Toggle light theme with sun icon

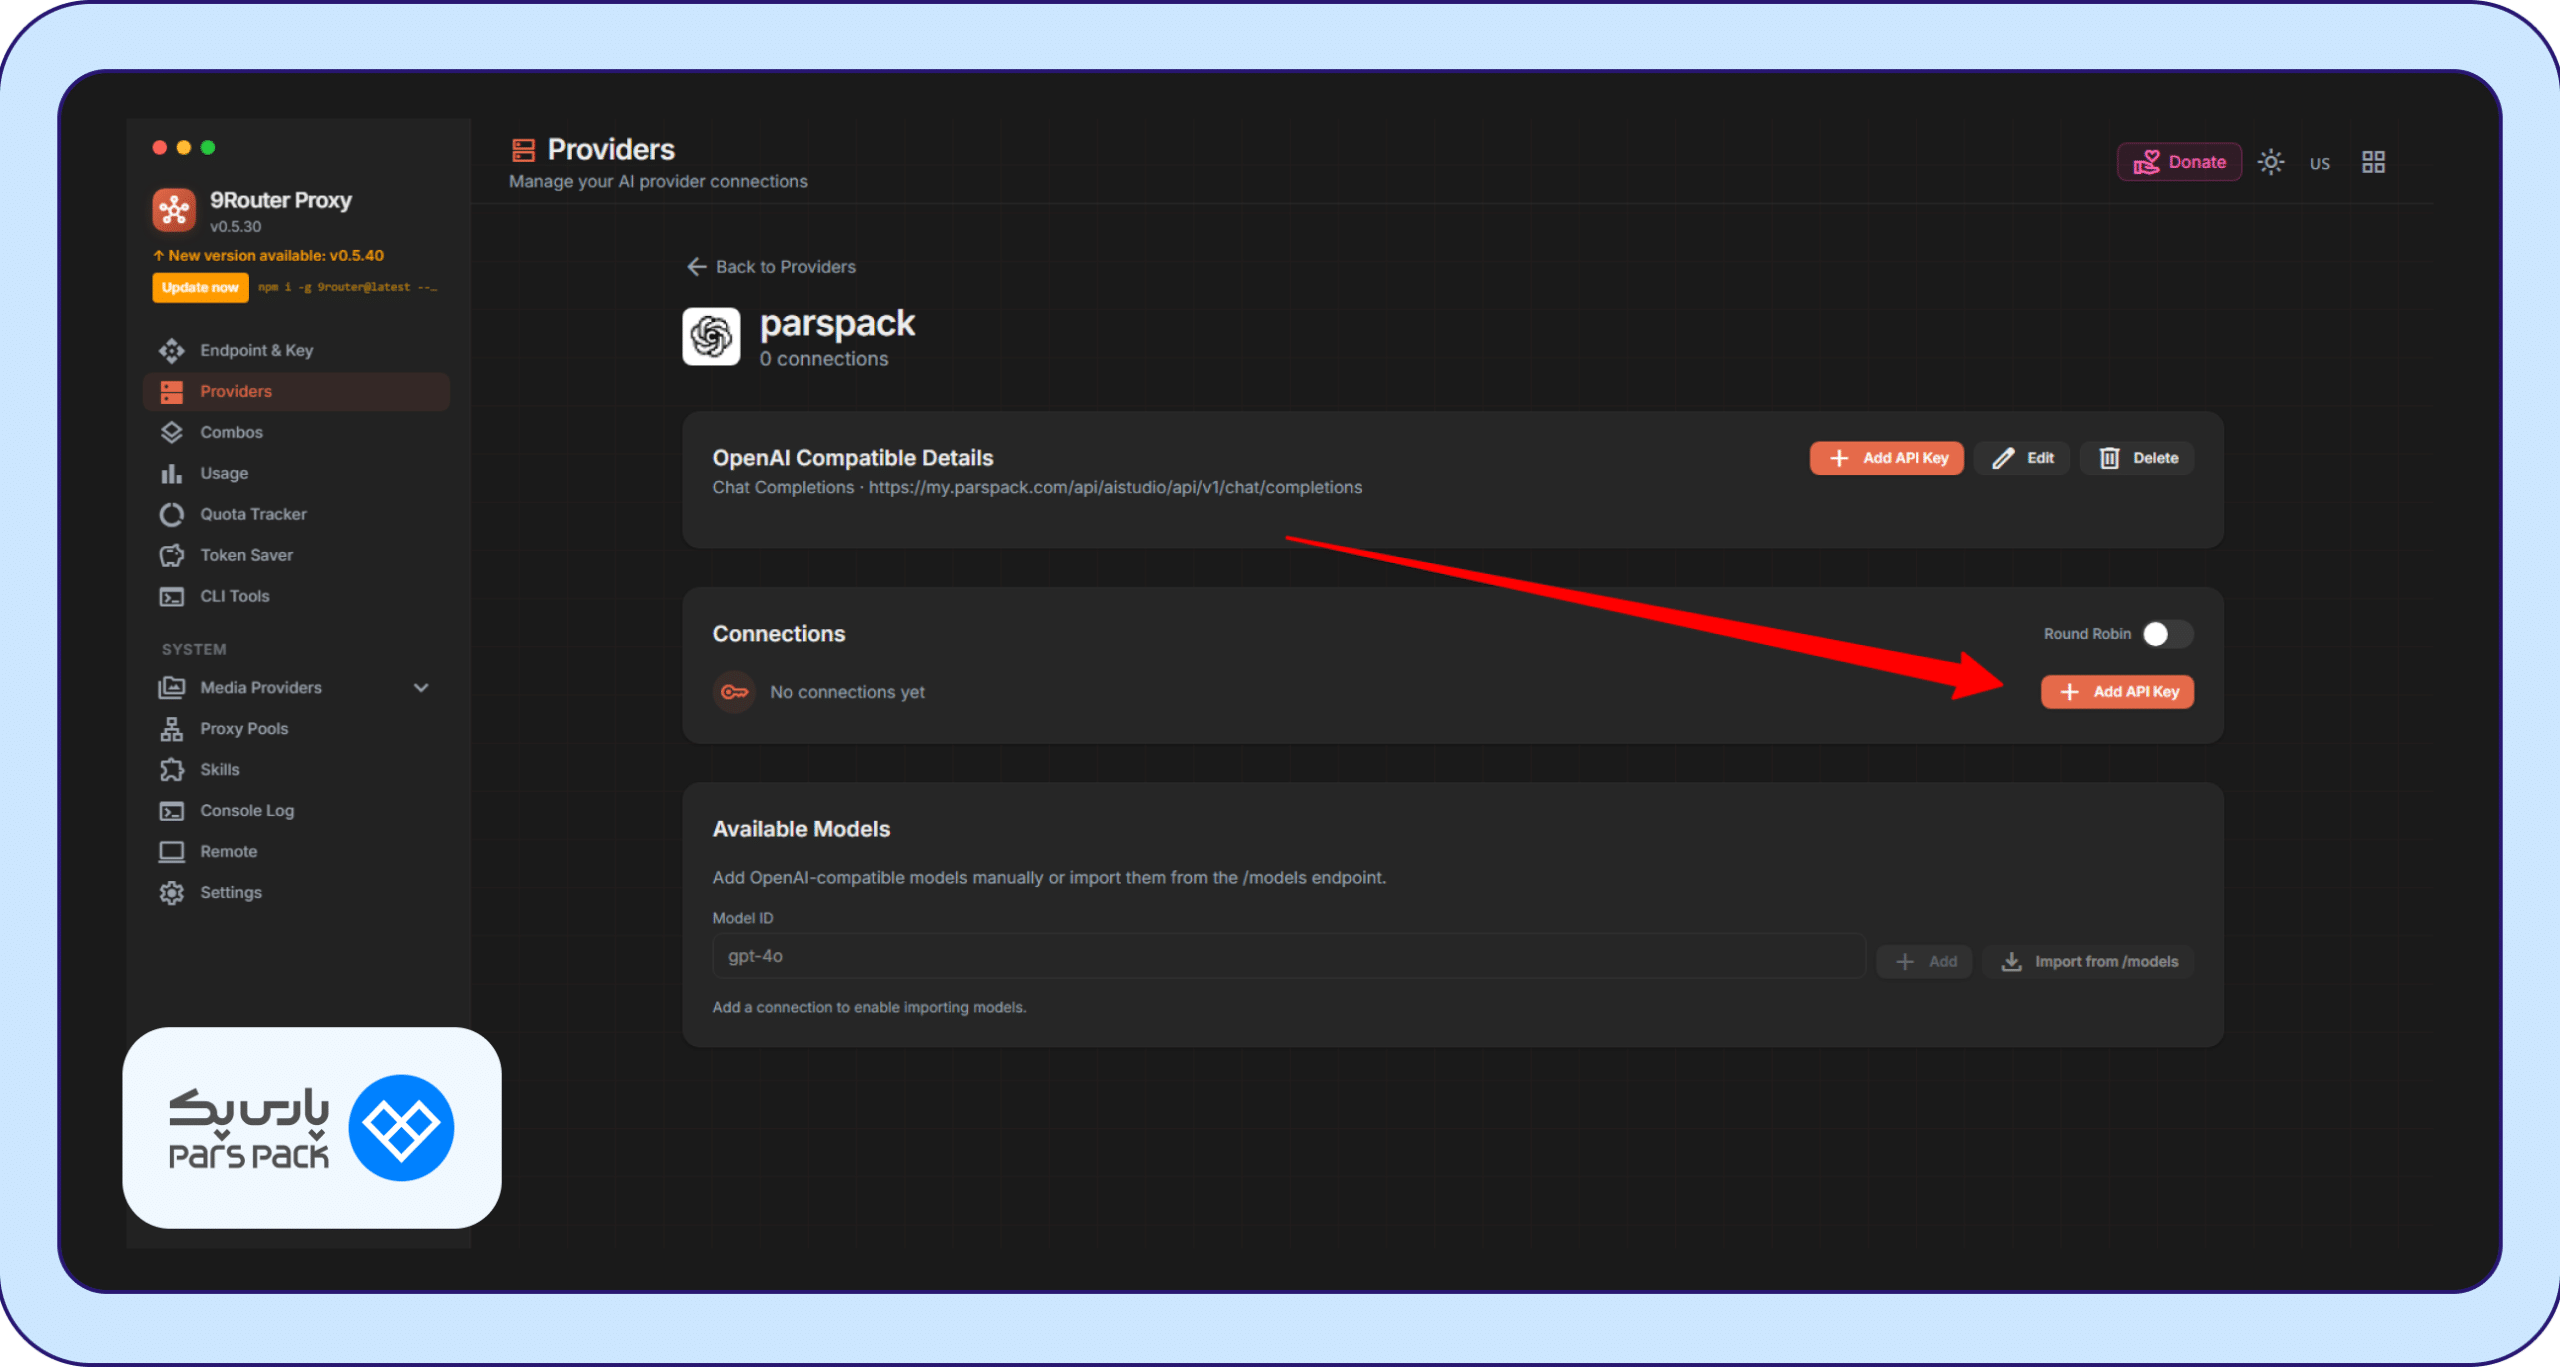click(2271, 162)
